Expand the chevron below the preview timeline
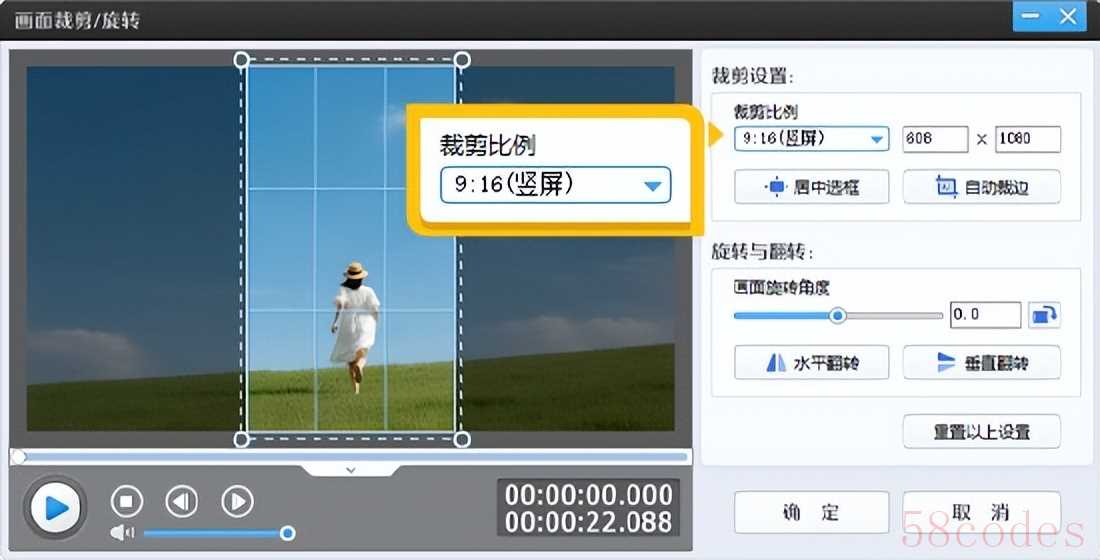1100x560 pixels. [350, 468]
